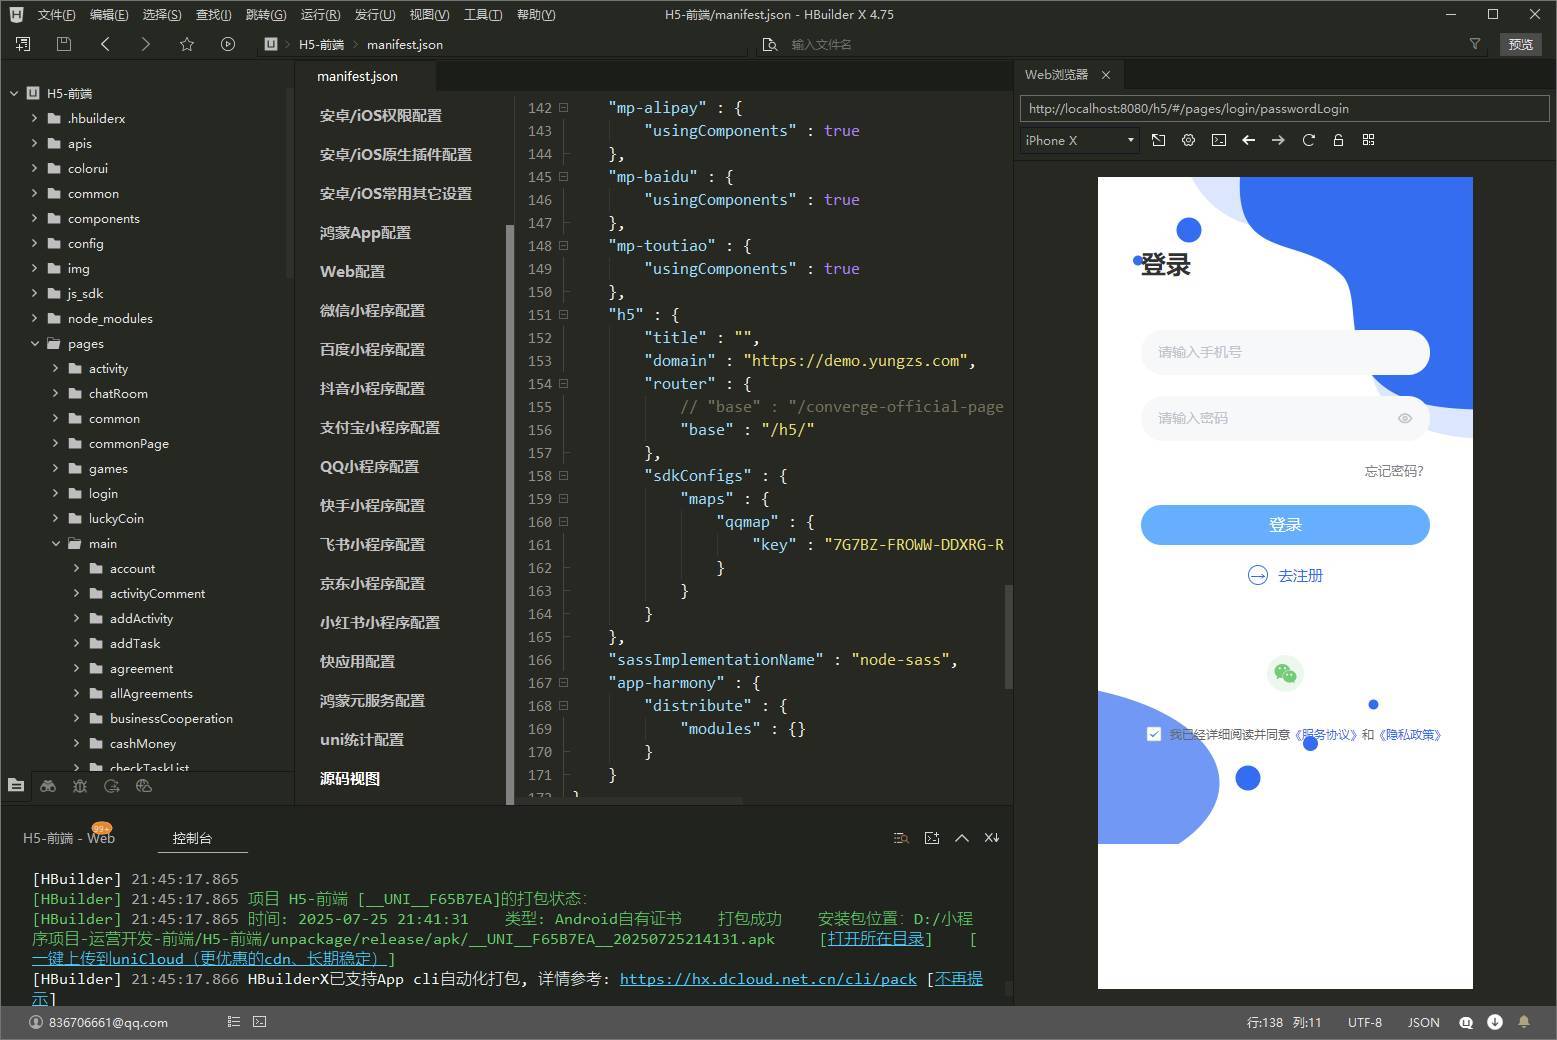Open the browser developer console icon

coord(1218,140)
